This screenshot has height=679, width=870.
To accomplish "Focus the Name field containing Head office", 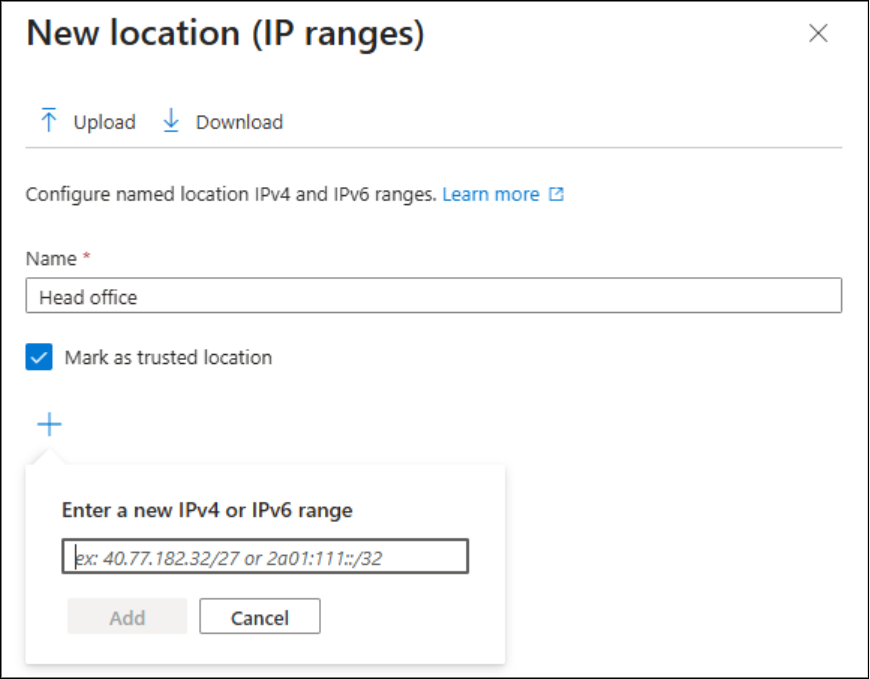I will tap(433, 296).
